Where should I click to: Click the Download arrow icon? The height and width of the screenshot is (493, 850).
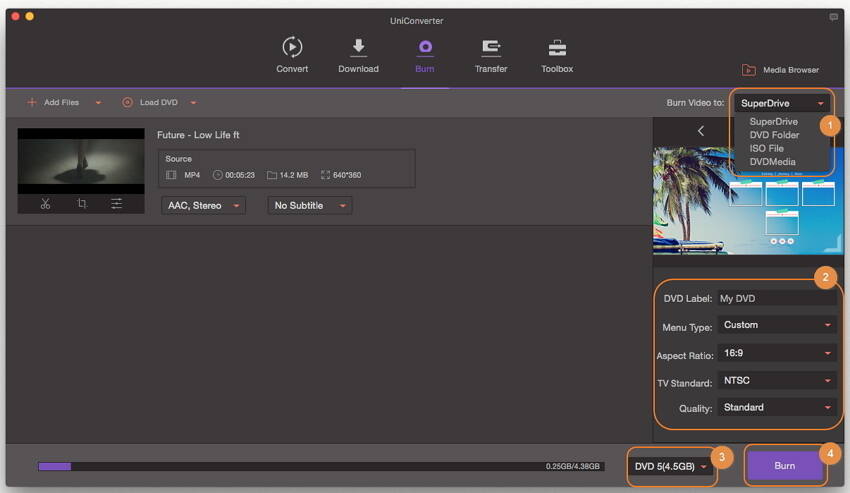[358, 47]
